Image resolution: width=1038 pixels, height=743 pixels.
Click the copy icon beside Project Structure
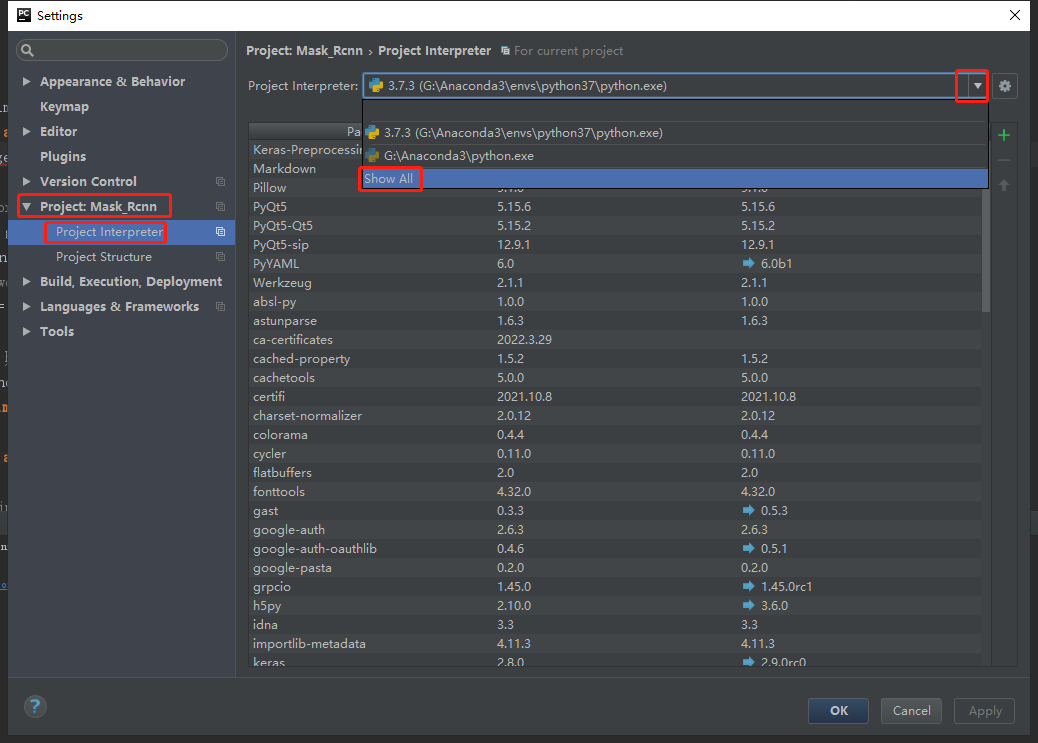pos(220,257)
